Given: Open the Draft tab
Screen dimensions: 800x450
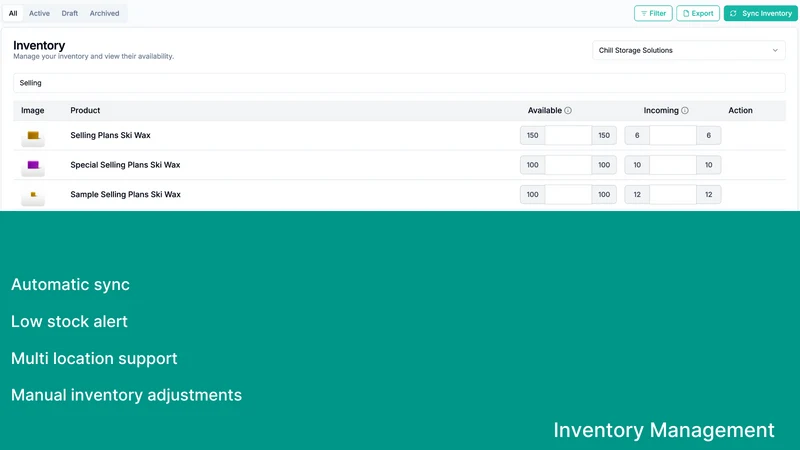Looking at the screenshot, I should coord(70,13).
